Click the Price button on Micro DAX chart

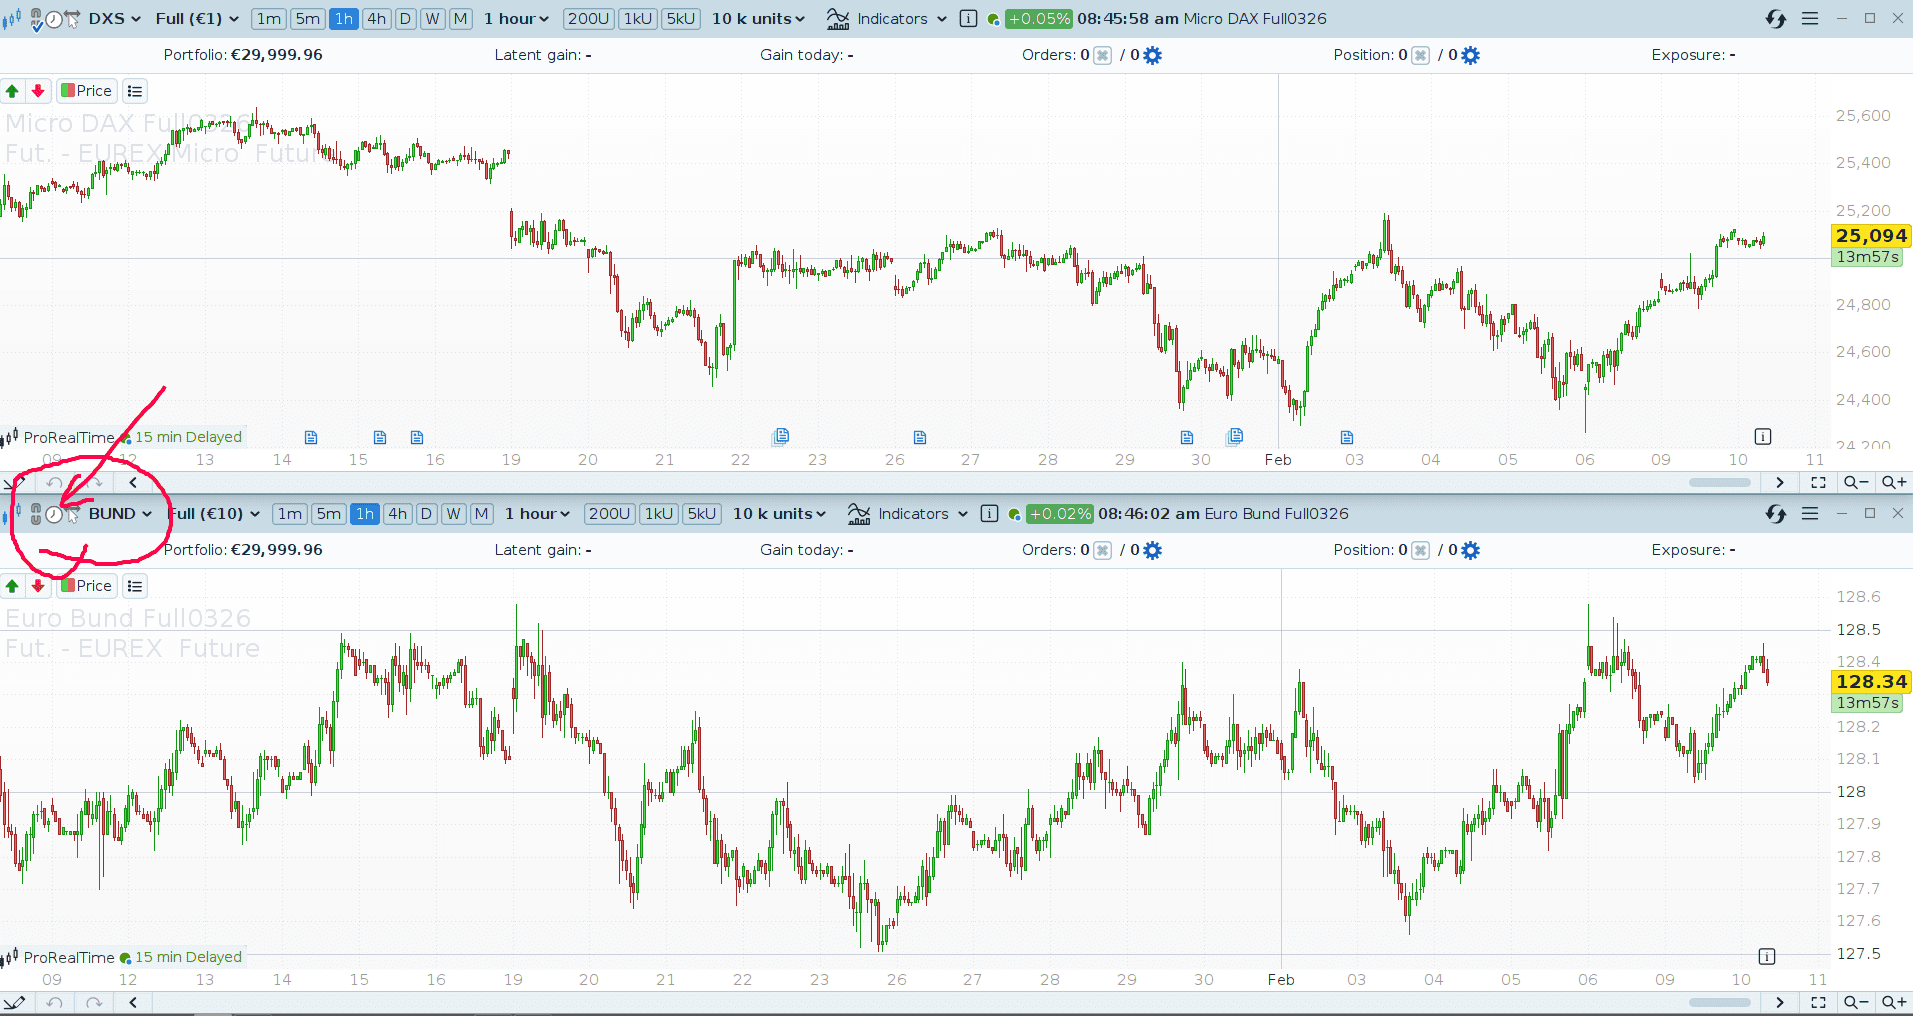(x=86, y=91)
